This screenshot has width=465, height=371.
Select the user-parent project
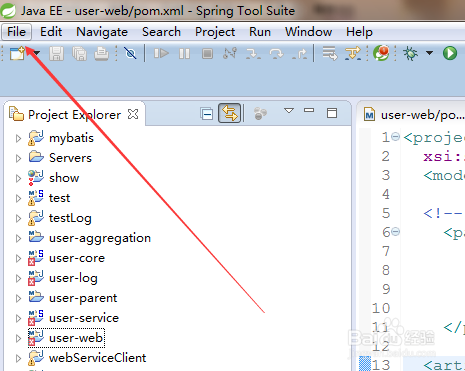[x=83, y=298]
